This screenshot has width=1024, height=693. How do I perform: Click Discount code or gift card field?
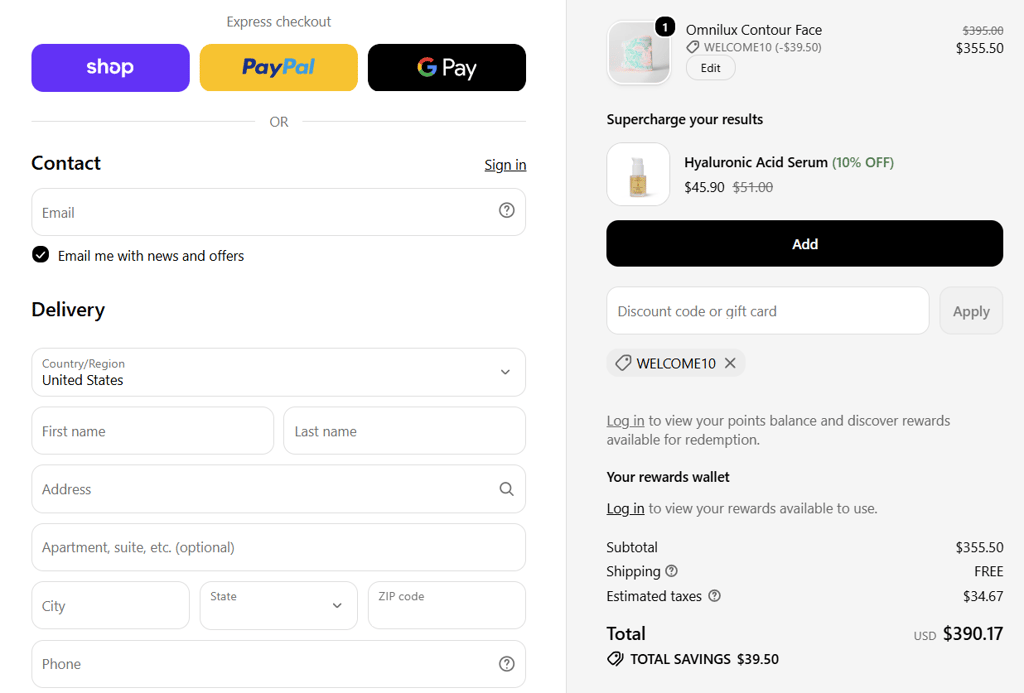point(768,311)
